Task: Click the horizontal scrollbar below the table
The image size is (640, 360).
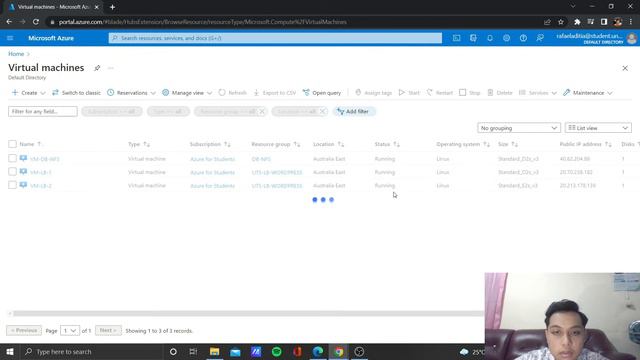Action: (x=248, y=313)
